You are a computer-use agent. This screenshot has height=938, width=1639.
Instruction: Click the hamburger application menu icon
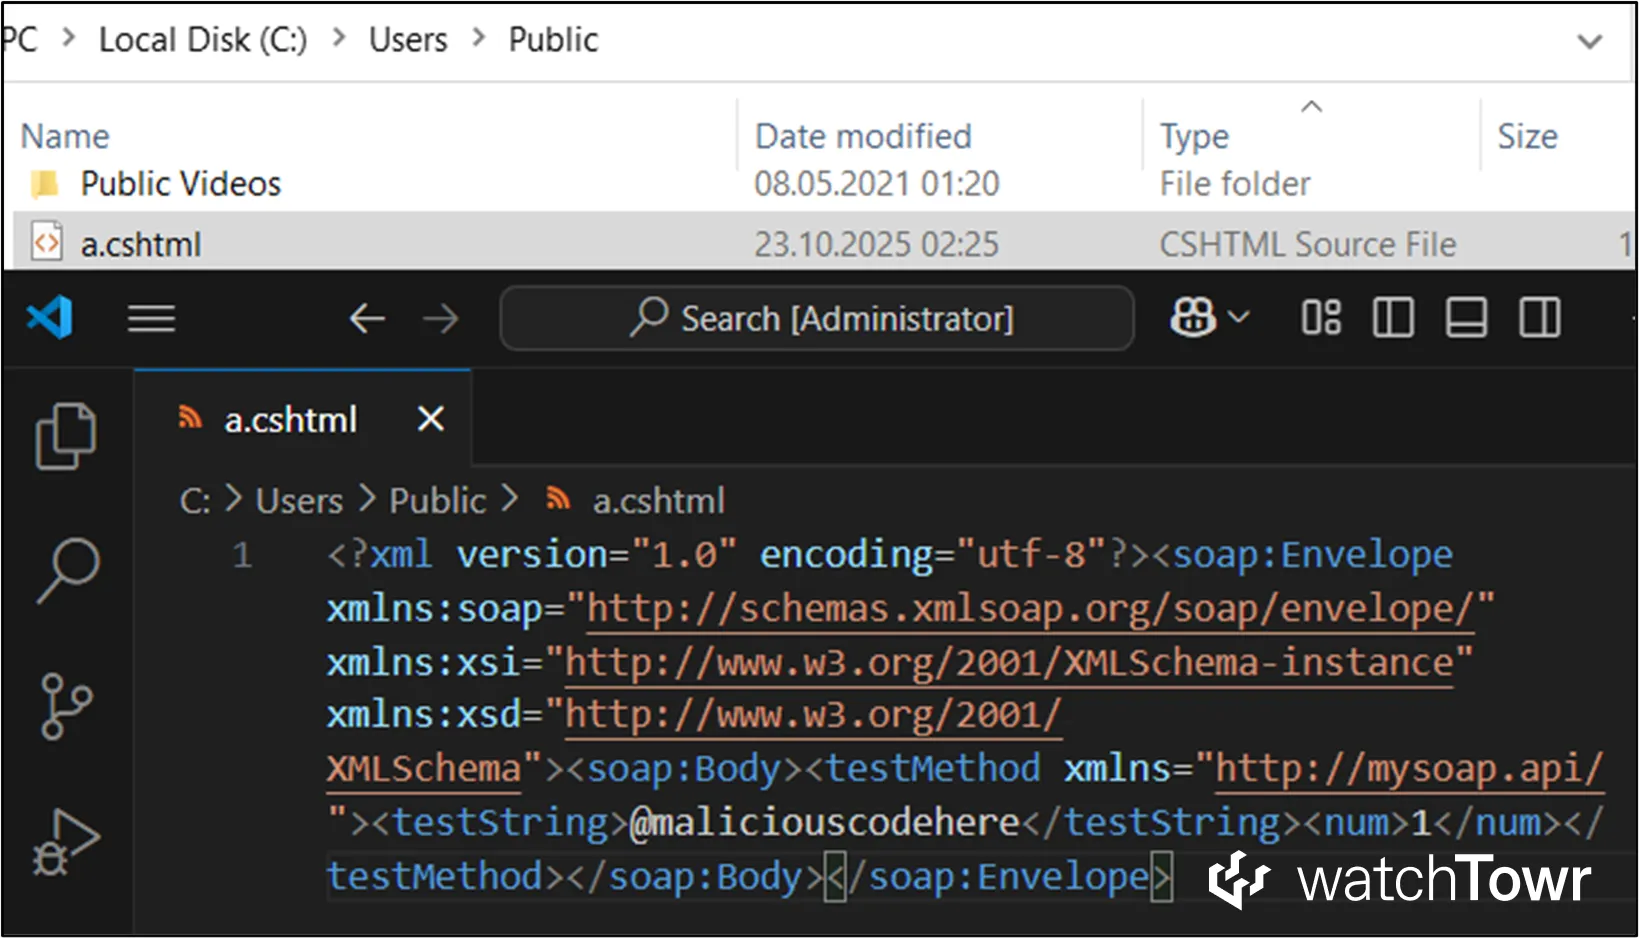point(151,319)
